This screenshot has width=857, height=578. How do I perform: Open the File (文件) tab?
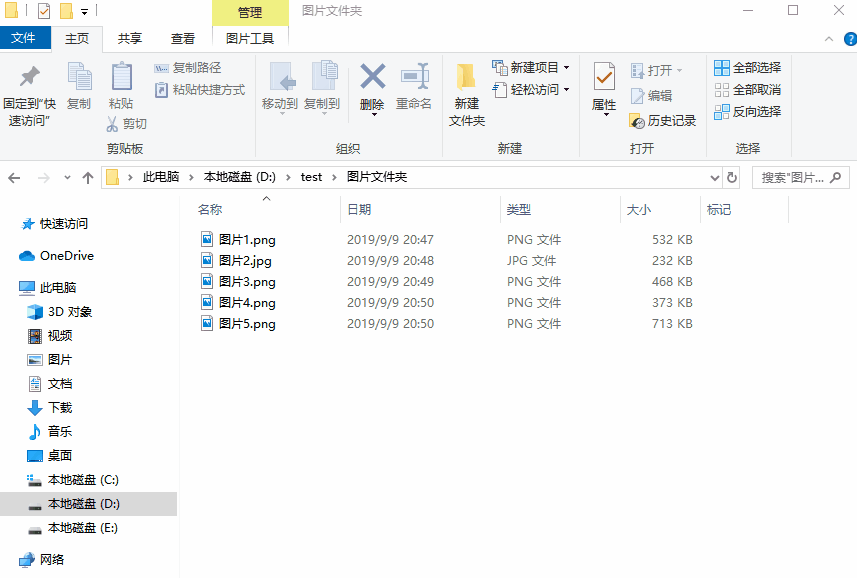coord(24,38)
